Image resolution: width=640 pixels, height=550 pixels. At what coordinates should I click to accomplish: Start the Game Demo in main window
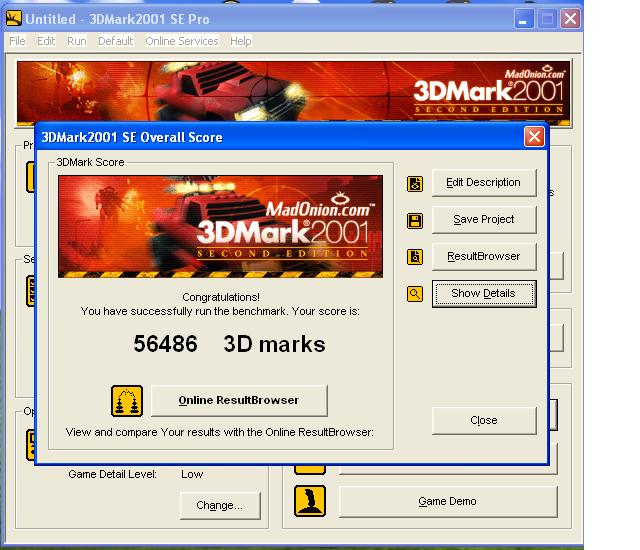[448, 501]
